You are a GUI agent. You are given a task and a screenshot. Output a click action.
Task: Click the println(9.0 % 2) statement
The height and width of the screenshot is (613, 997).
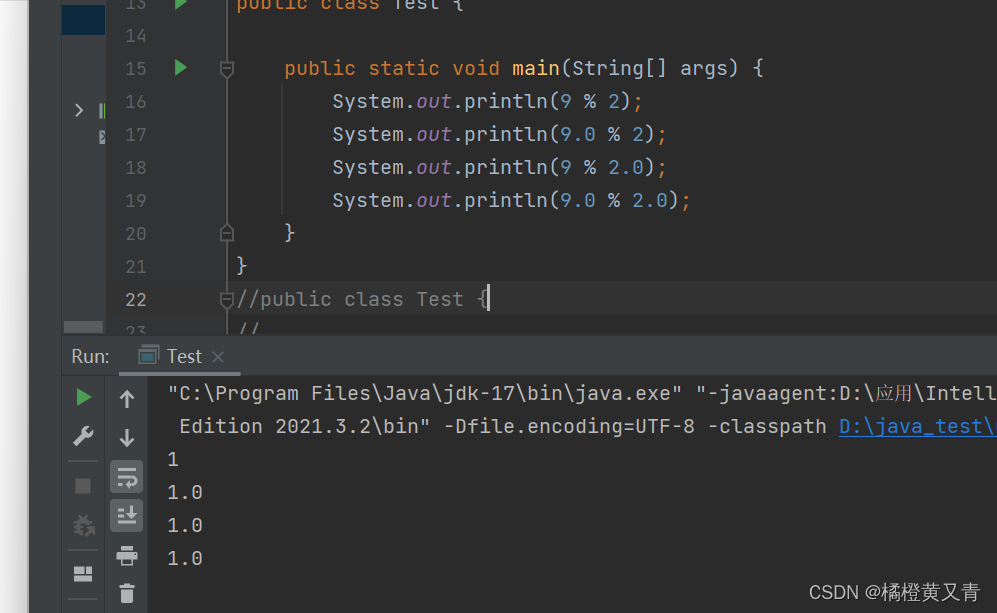point(500,134)
